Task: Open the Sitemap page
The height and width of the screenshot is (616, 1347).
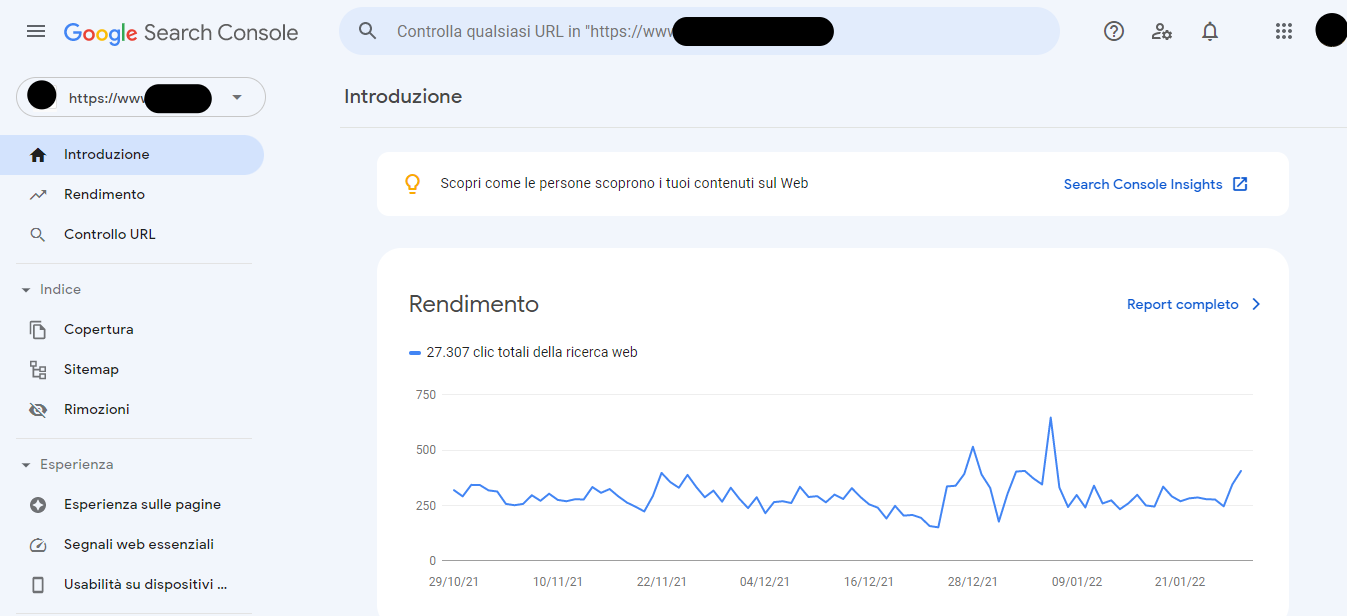Action: coord(91,370)
